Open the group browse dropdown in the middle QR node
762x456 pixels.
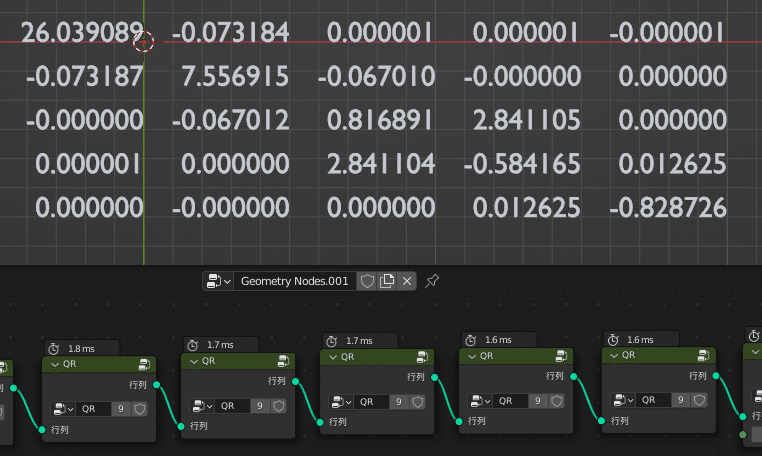[x=341, y=402]
